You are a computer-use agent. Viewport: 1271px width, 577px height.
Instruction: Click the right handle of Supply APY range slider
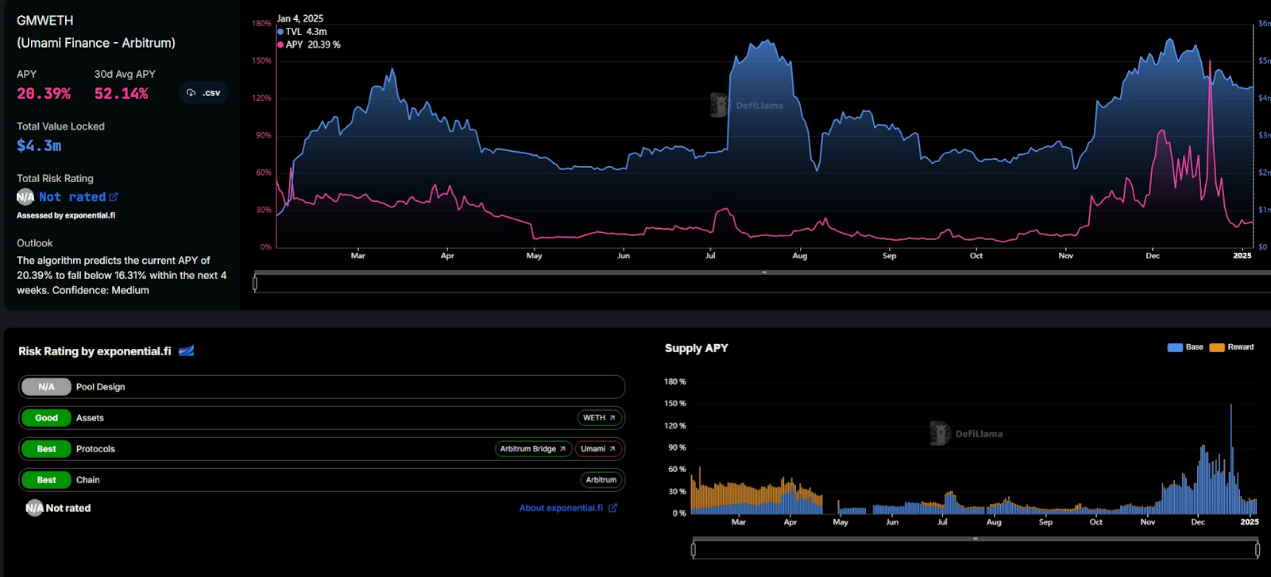pyautogui.click(x=1257, y=549)
